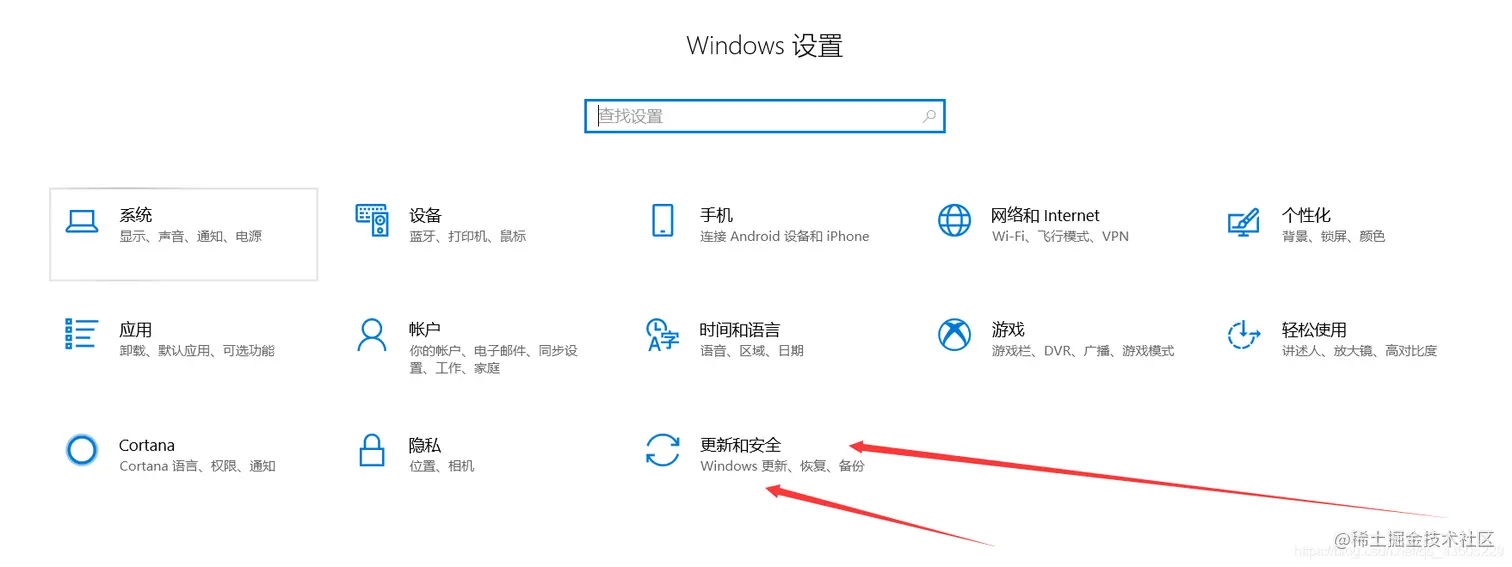Image resolution: width=1512 pixels, height=567 pixels.
Task: Click the 网络和 Internet category title
Action: [1045, 215]
